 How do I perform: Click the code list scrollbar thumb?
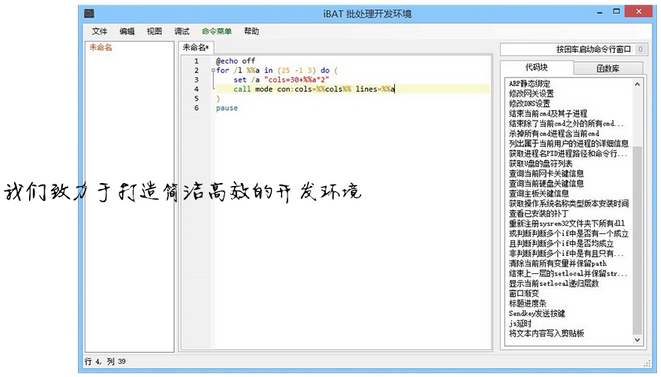pyautogui.click(x=637, y=239)
